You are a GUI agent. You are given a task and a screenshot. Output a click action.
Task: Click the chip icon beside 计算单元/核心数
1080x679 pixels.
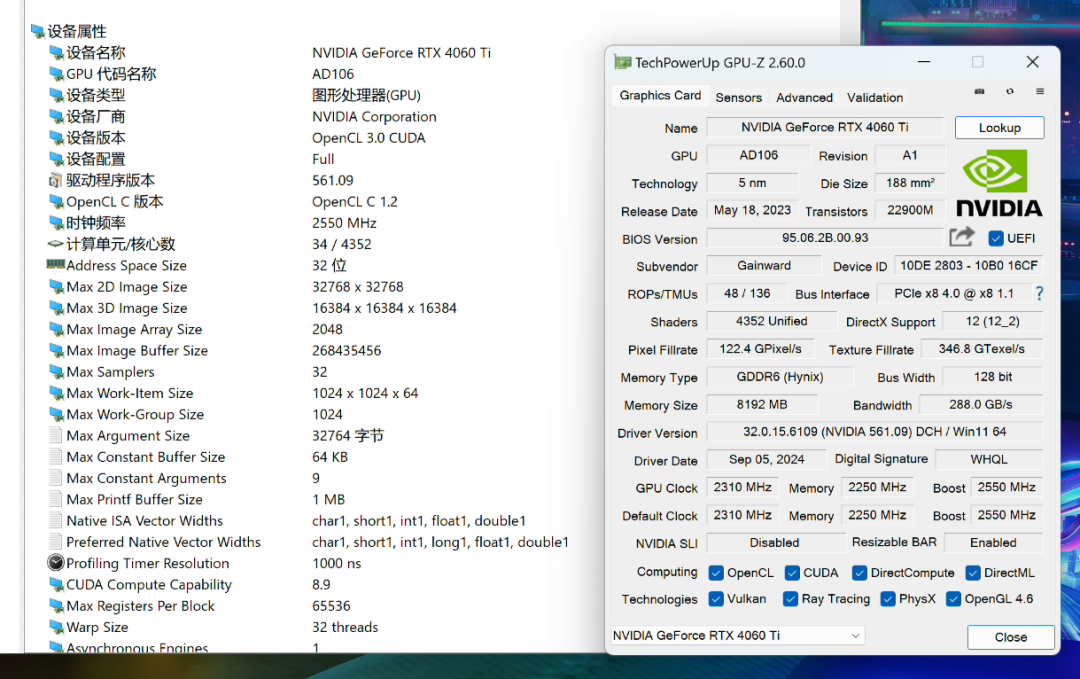56,244
